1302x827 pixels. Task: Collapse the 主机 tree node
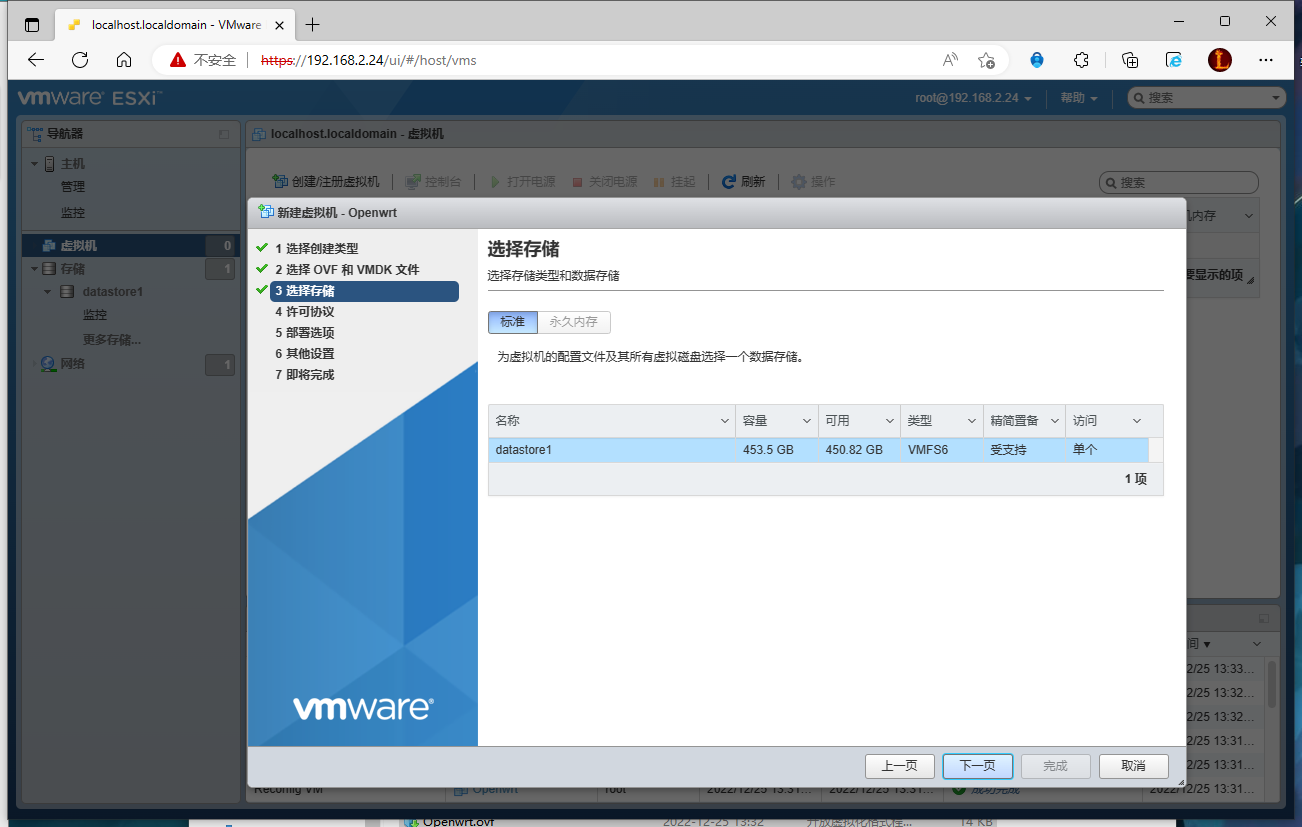(34, 164)
